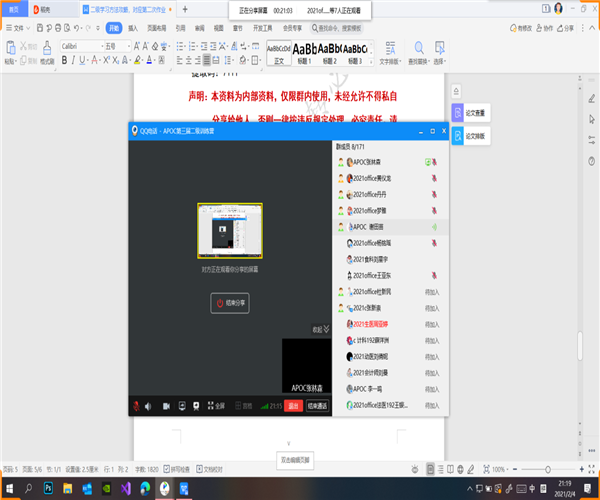Open Photoshop from the taskbar
The height and width of the screenshot is (500, 600).
pyautogui.click(x=48, y=487)
